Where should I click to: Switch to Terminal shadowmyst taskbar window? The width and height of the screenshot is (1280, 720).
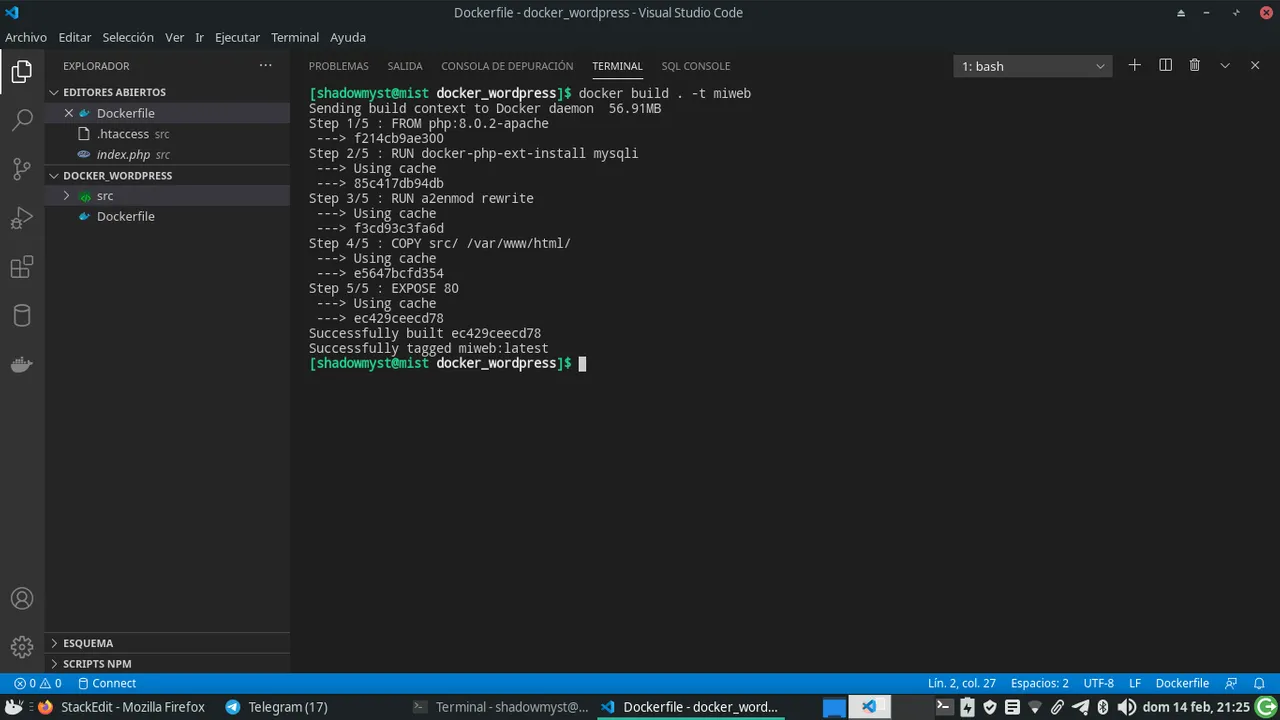(x=500, y=707)
